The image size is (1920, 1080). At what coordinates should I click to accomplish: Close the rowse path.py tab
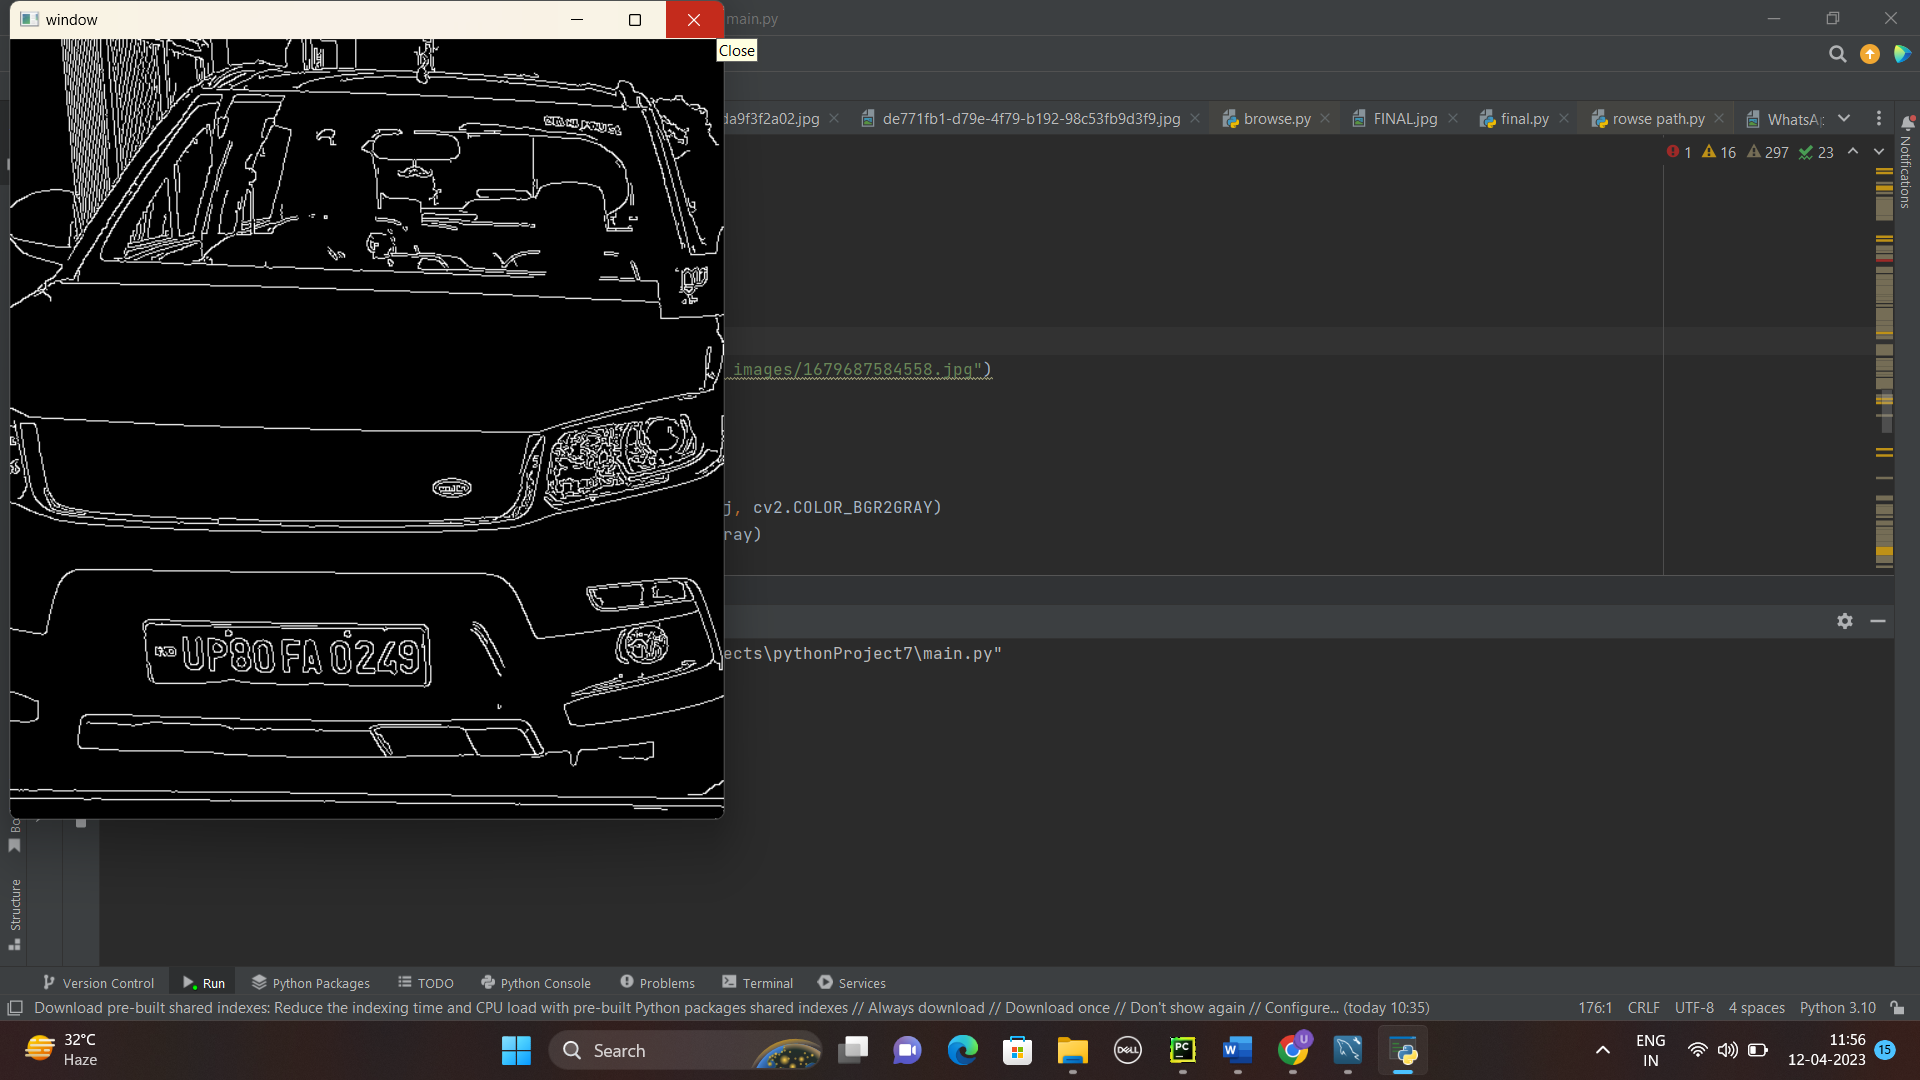[x=1719, y=118]
